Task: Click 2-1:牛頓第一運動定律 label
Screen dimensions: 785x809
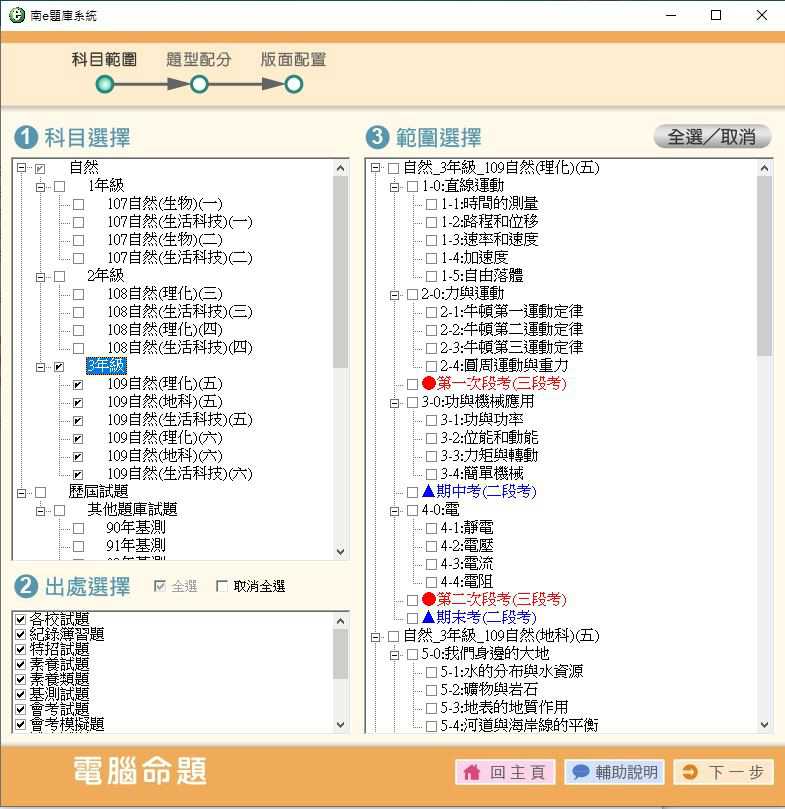Action: 511,311
